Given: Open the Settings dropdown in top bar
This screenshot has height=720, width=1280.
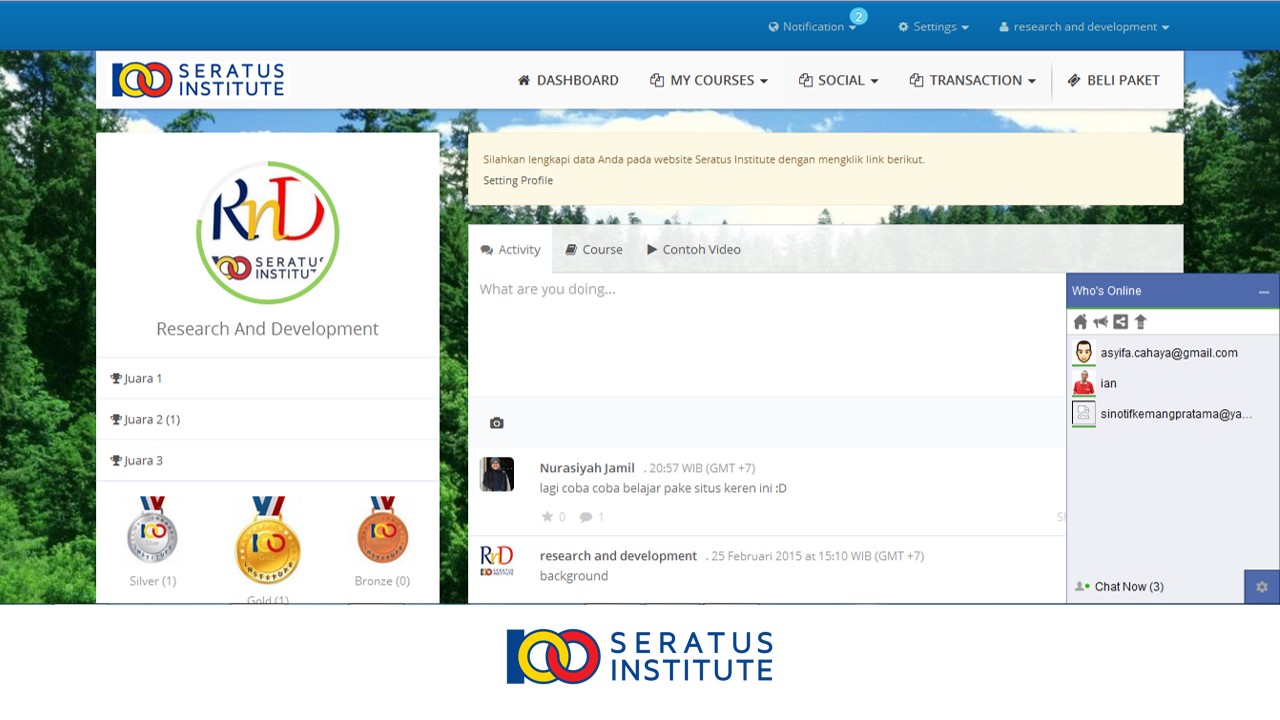Looking at the screenshot, I should pos(933,27).
